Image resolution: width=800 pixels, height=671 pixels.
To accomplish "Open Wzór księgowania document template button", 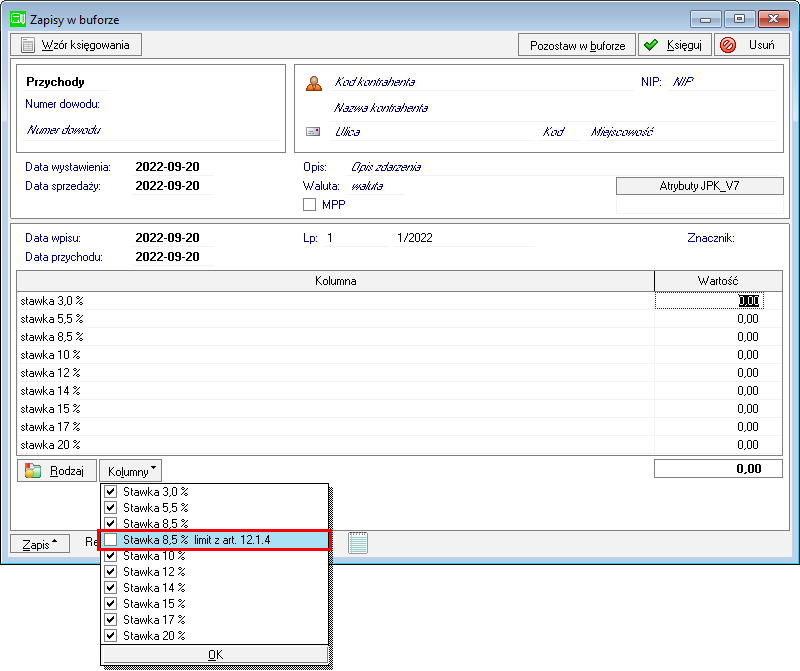I will (x=76, y=45).
